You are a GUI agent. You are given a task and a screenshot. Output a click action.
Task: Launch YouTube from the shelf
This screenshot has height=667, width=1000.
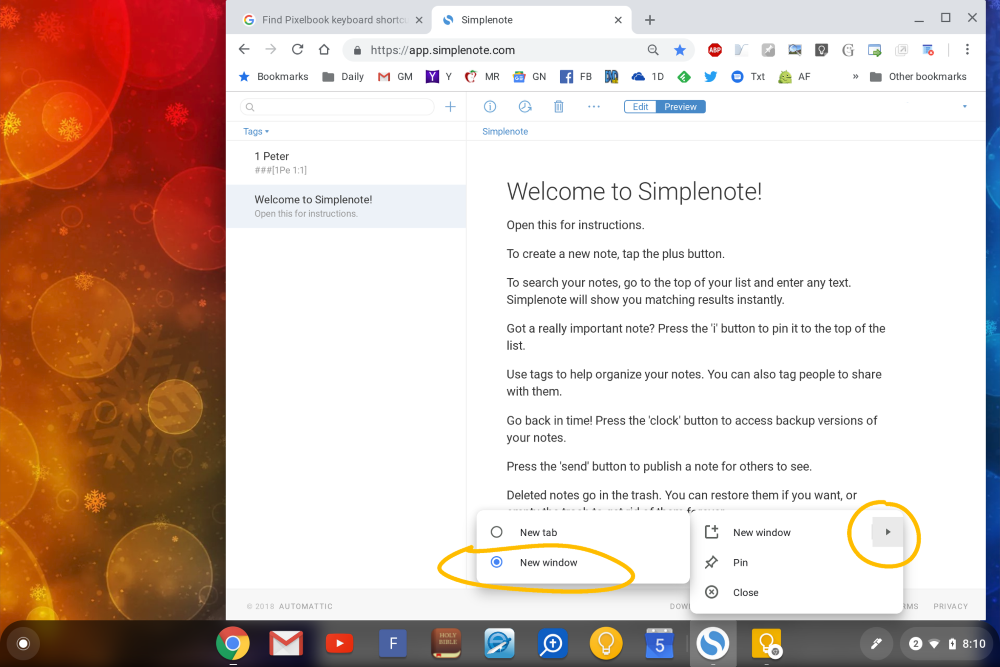click(339, 644)
